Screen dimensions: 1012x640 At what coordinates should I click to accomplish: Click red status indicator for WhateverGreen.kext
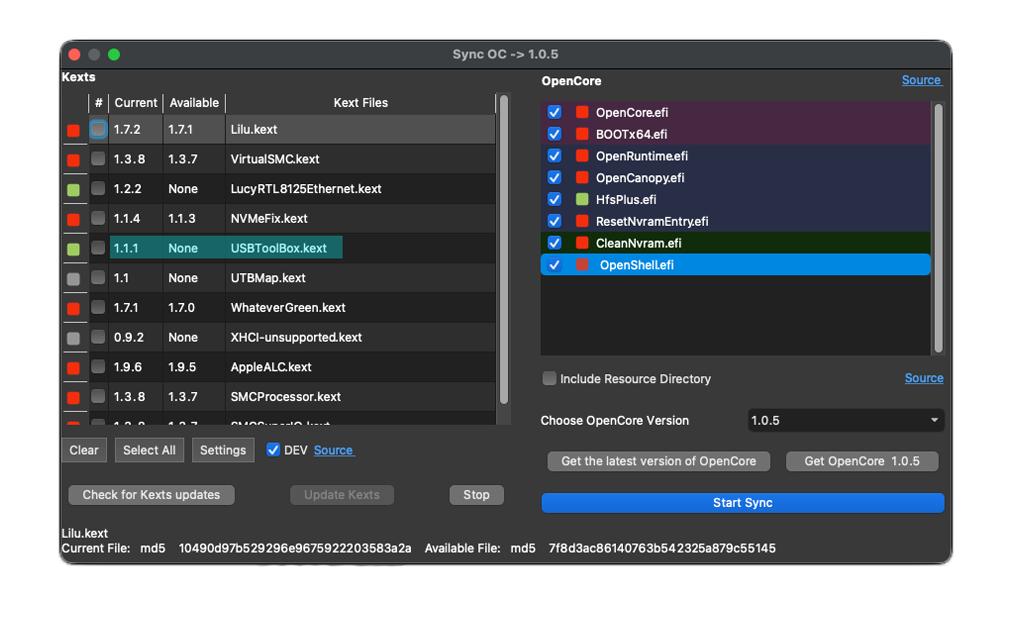(x=74, y=308)
